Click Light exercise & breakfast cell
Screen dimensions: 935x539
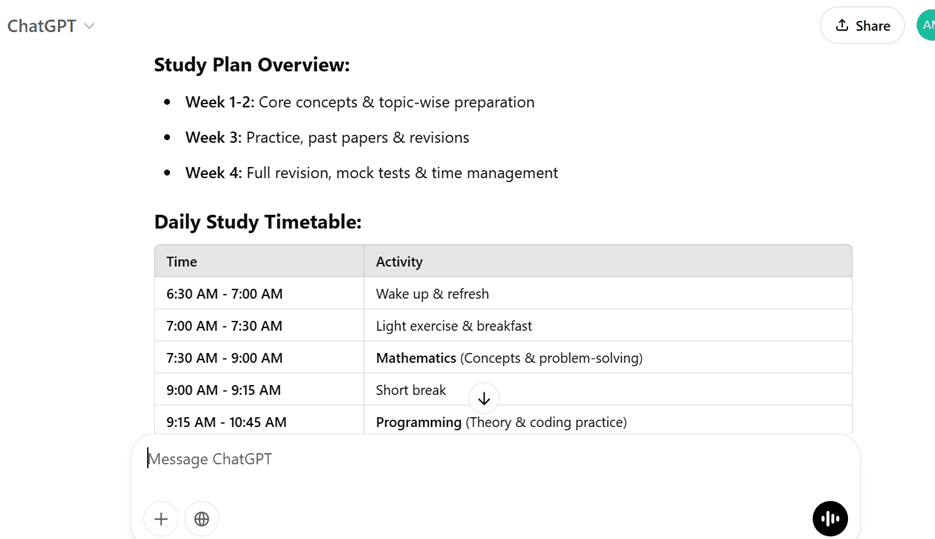tap(608, 326)
